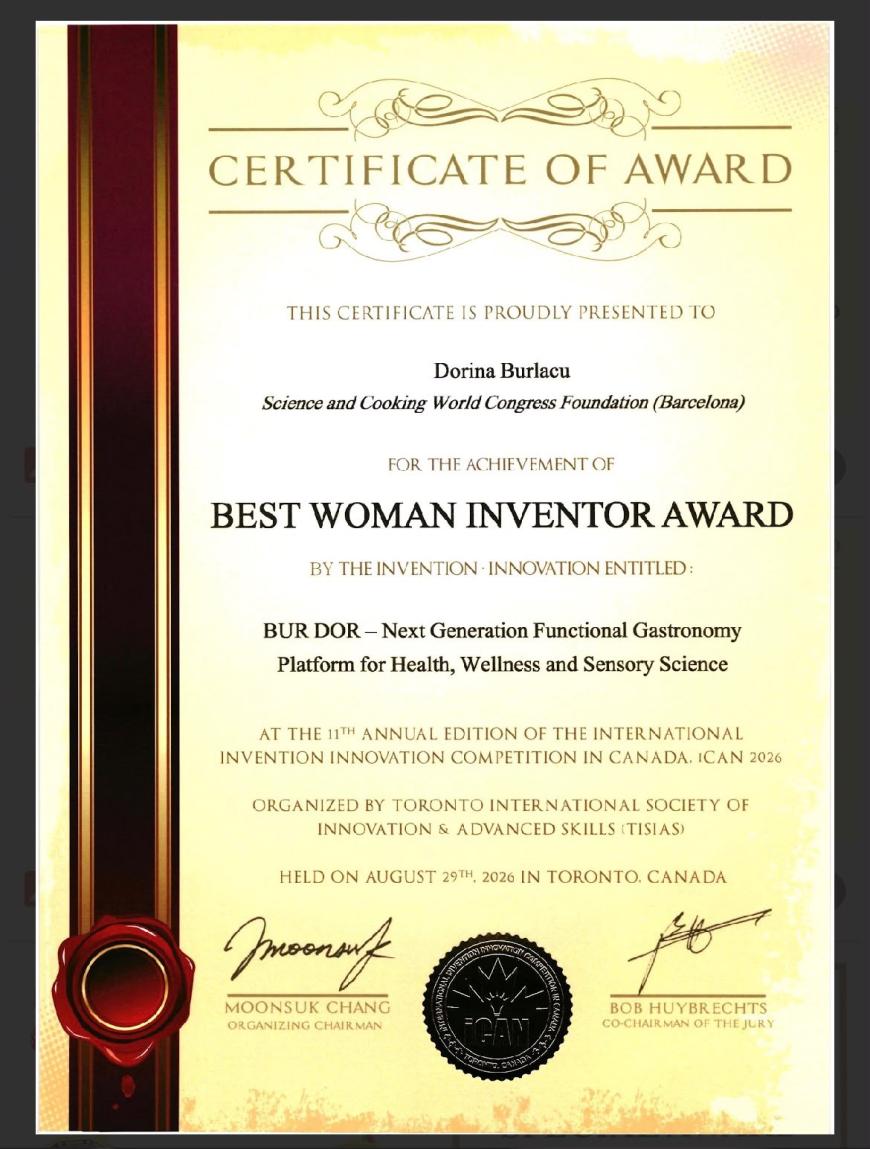Click the 'CERTIFICATE OF AWARD' heading
Image resolution: width=870 pixels, height=1149 pixels.
pyautogui.click(x=501, y=169)
